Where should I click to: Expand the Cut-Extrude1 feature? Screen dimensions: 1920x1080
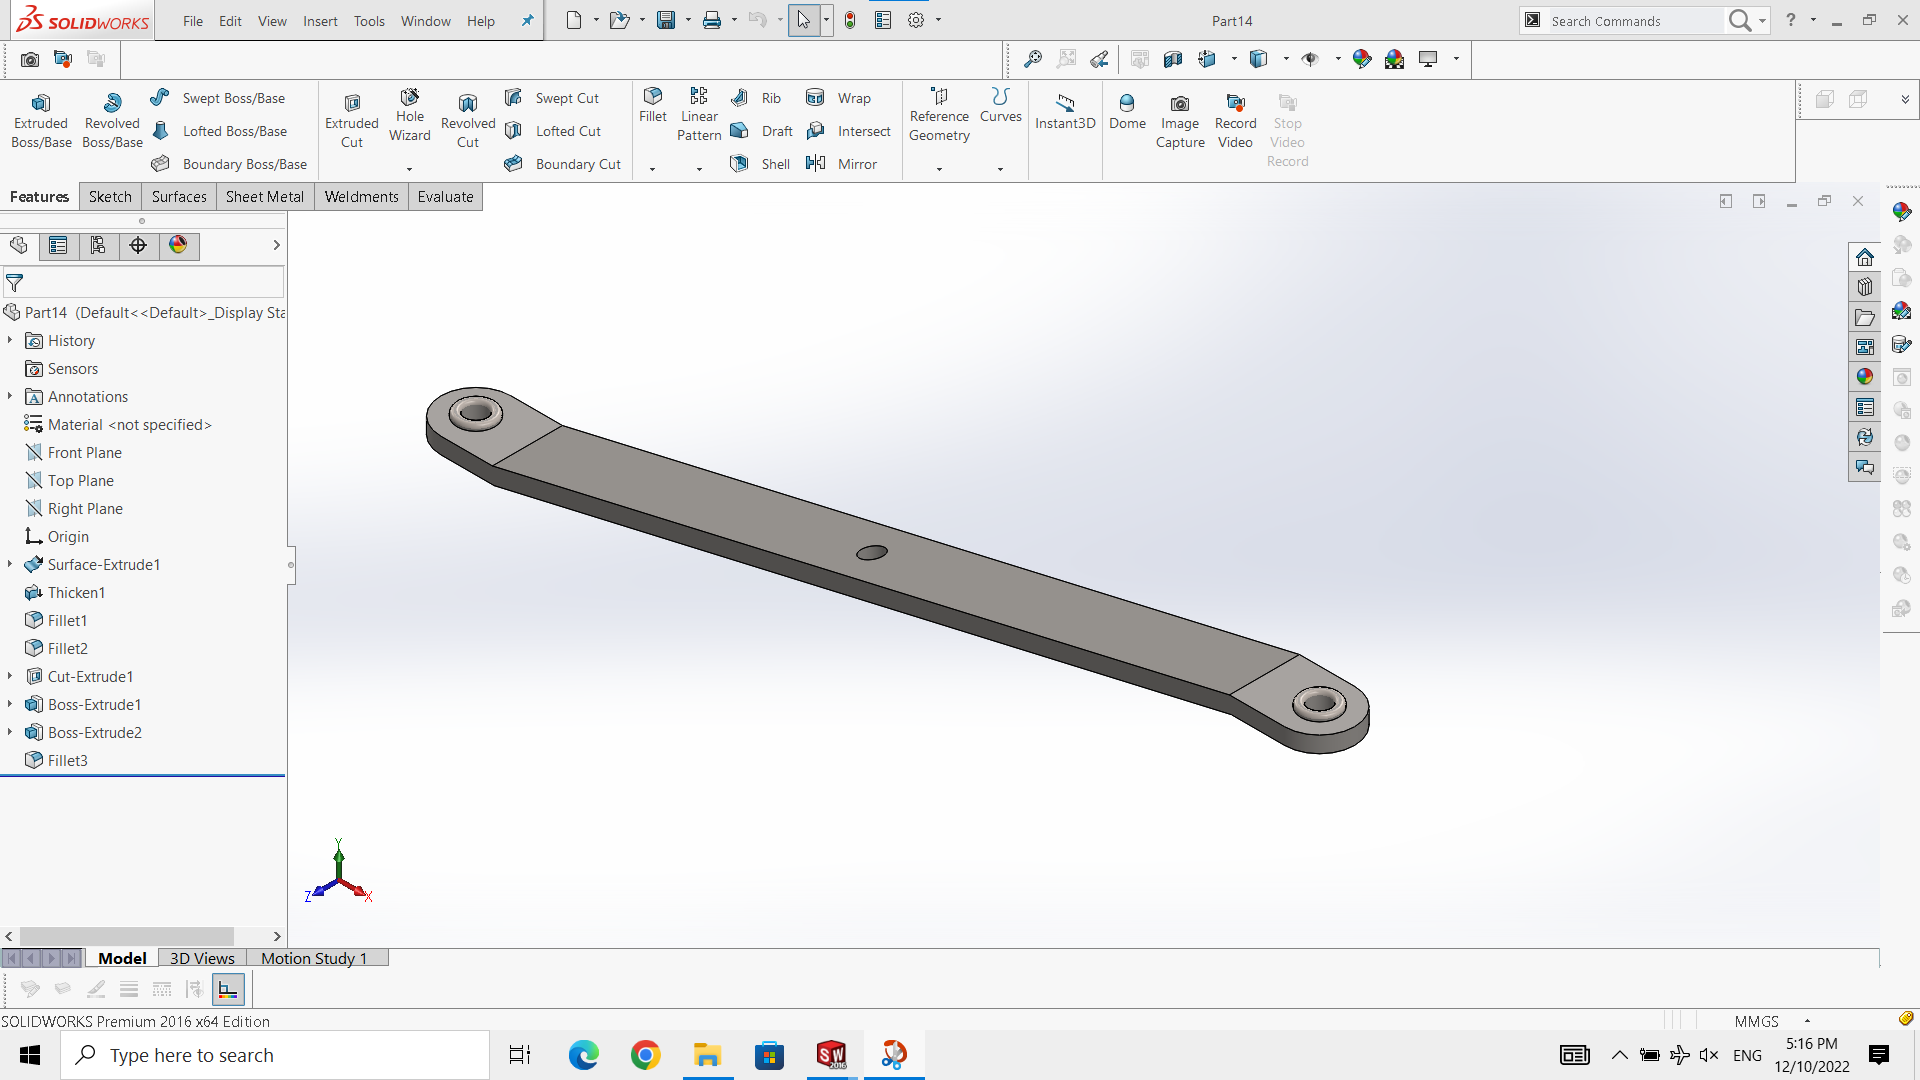point(10,676)
